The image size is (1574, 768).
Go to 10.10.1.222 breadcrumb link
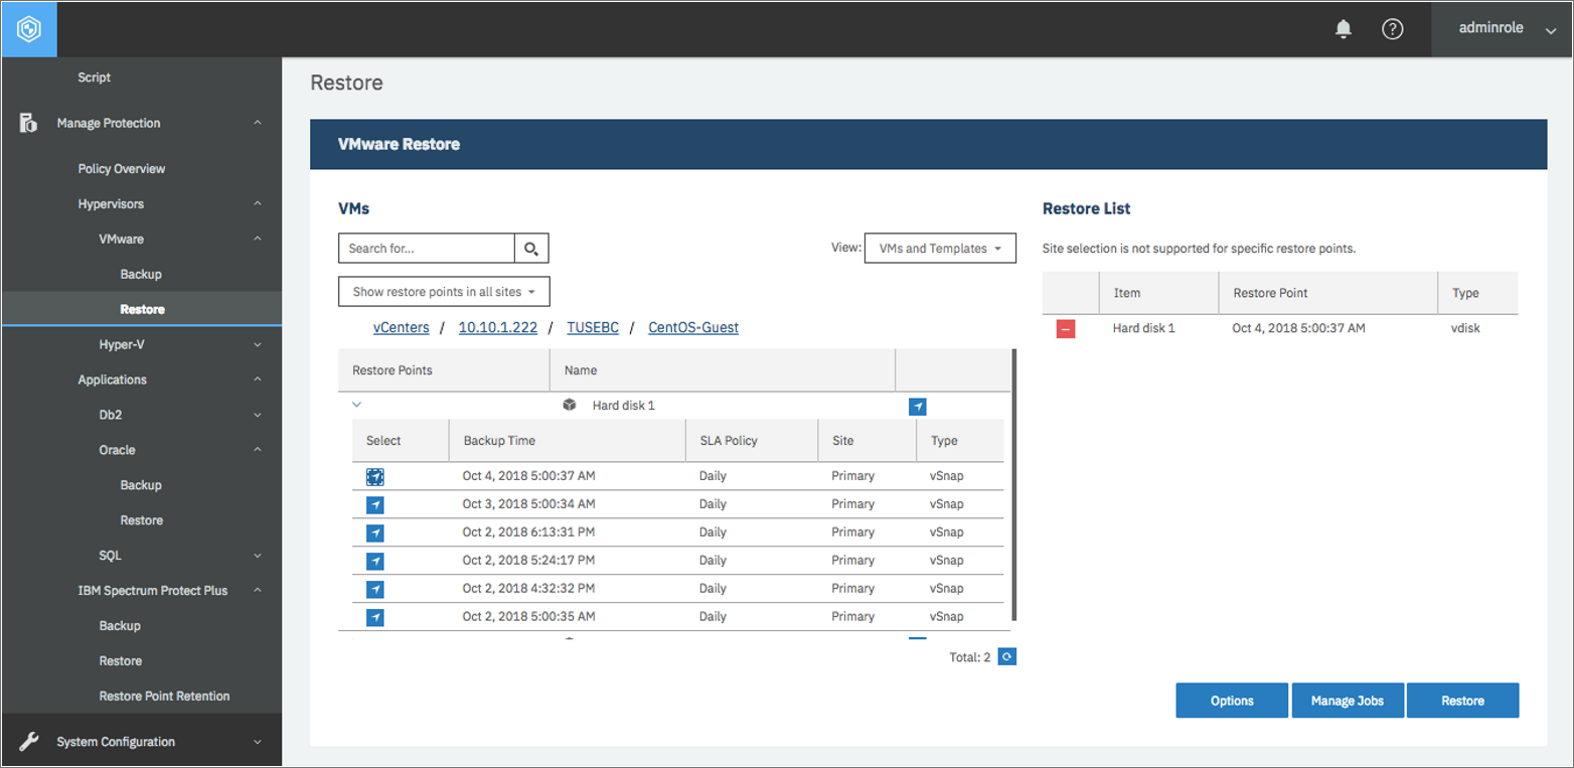[498, 328]
